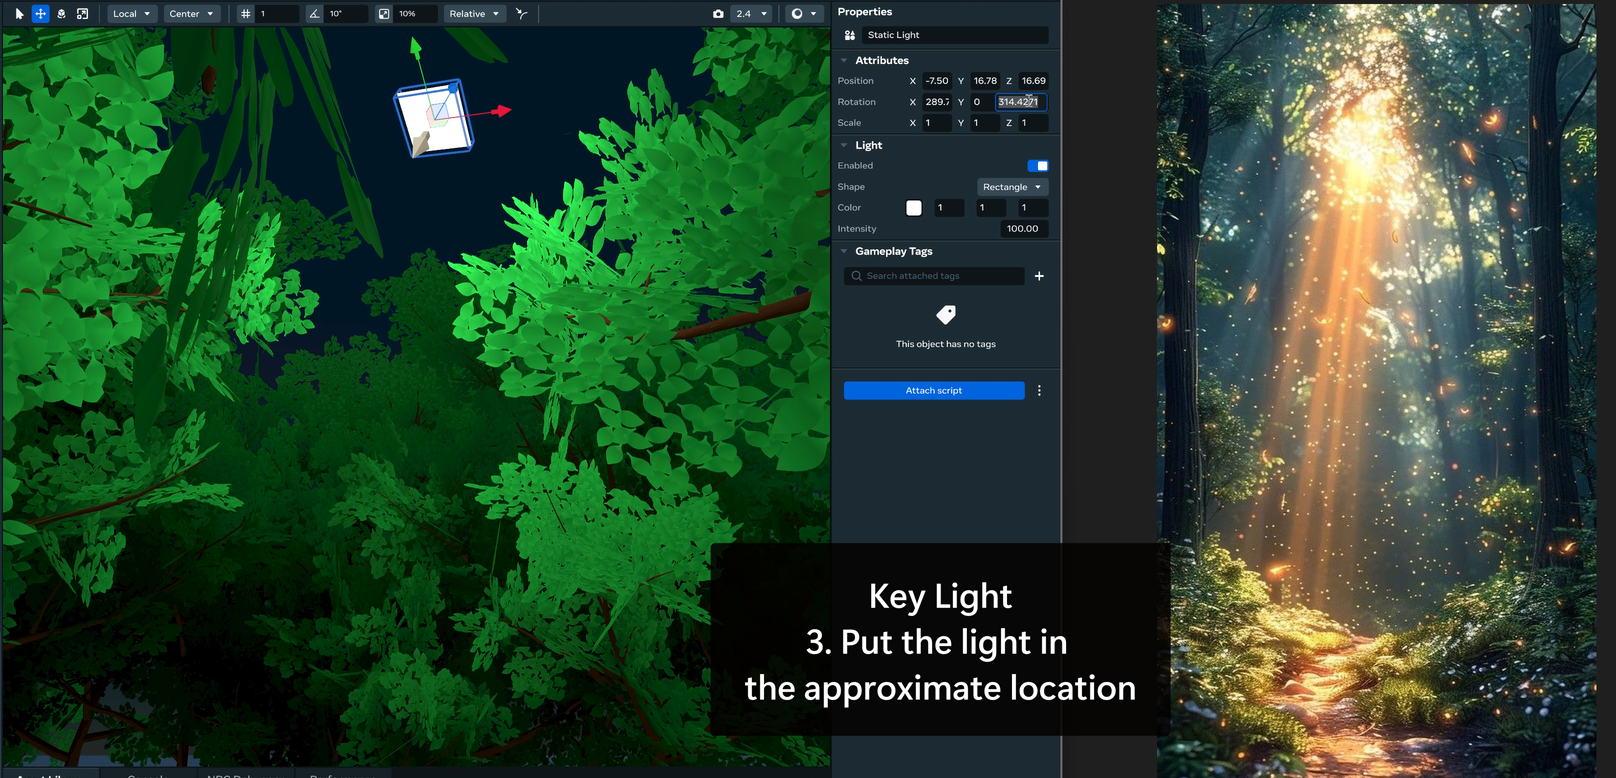Open the three-dot menu beside Attach script

point(1039,391)
